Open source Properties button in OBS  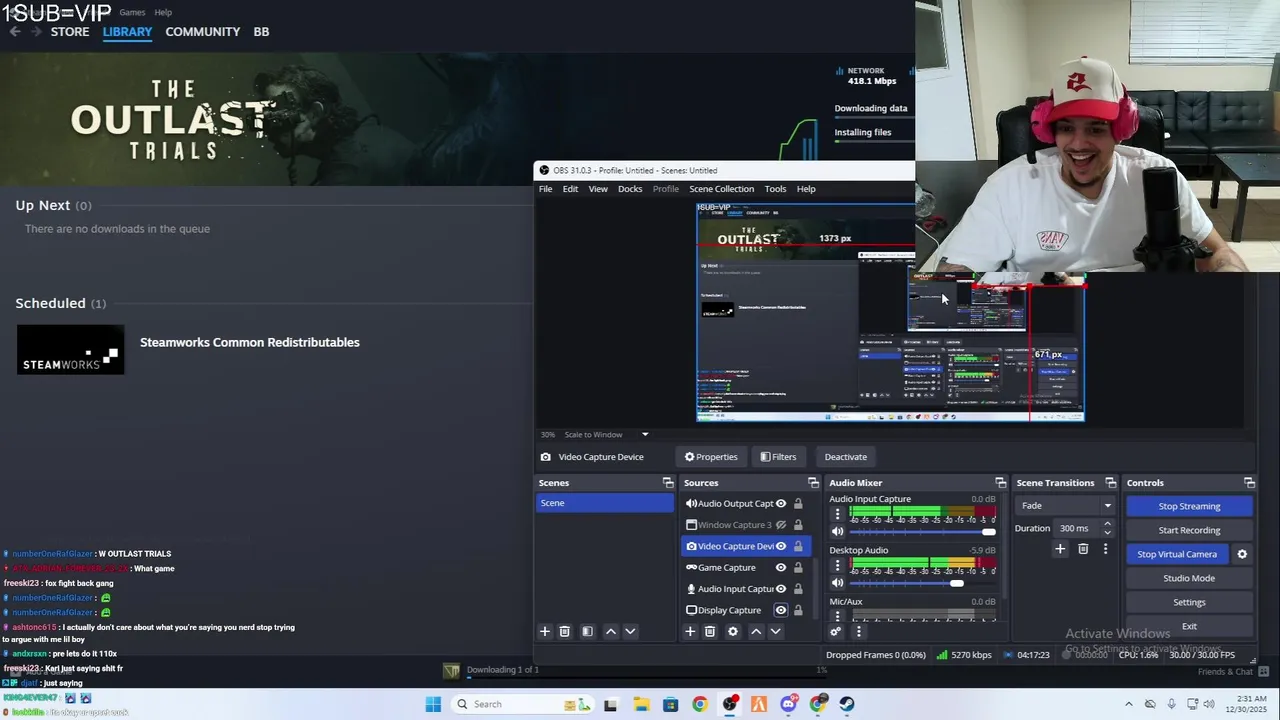pyautogui.click(x=711, y=457)
